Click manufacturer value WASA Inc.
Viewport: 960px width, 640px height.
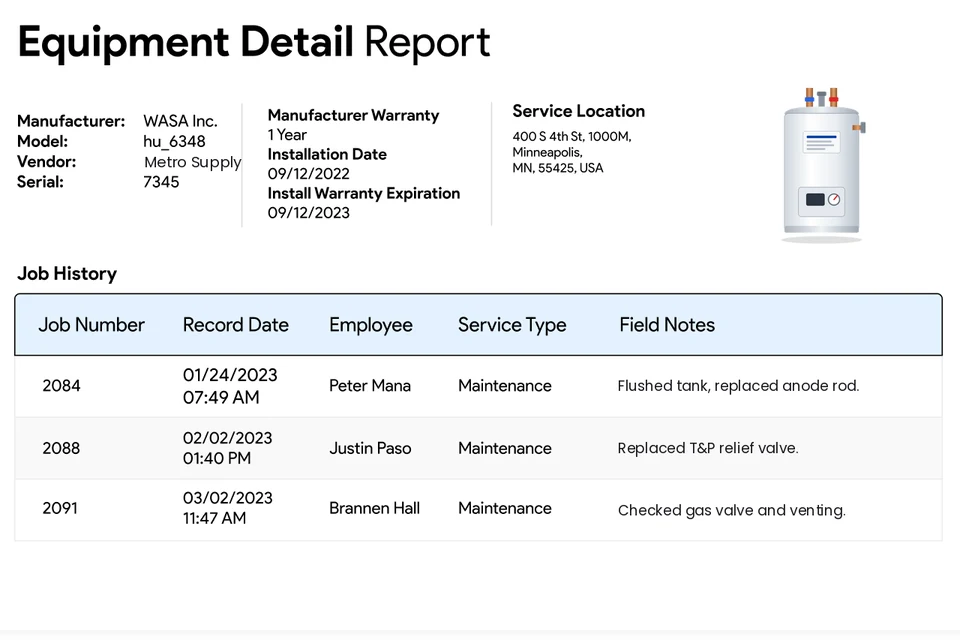(181, 121)
